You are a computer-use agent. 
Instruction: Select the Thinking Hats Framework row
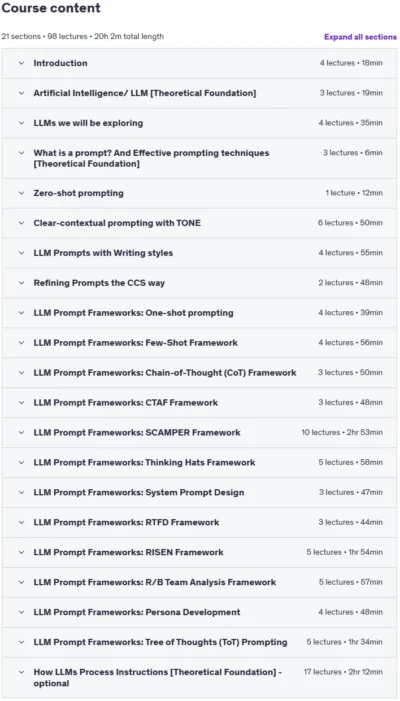click(199, 463)
